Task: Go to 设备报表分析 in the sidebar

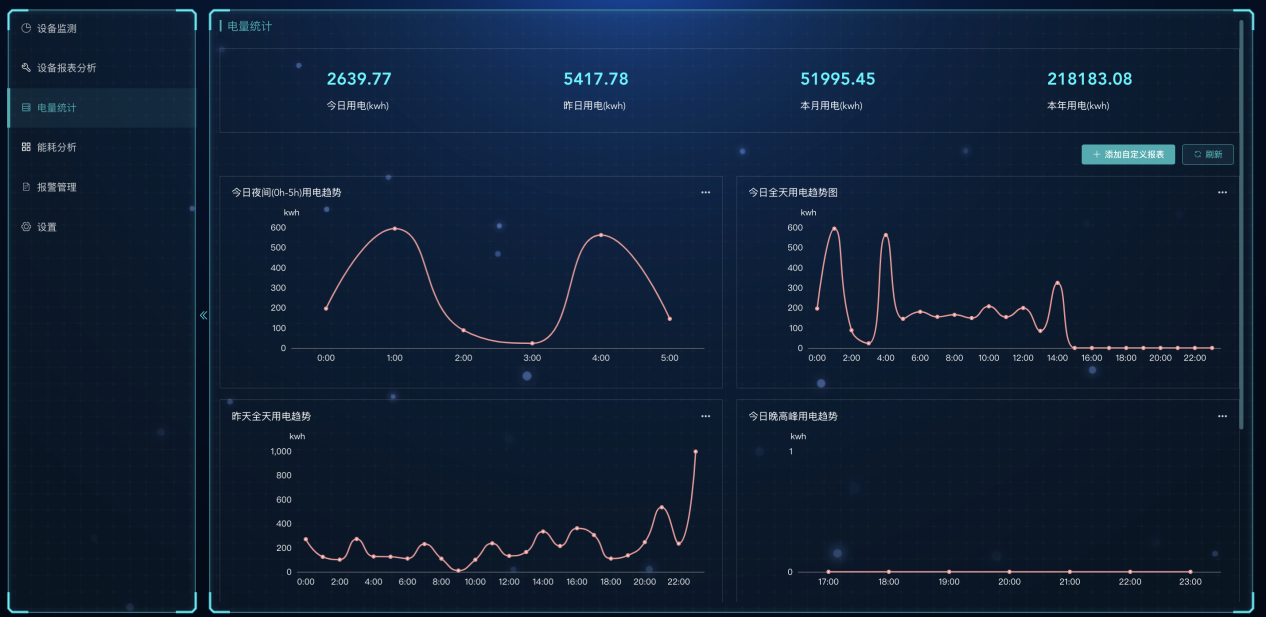Action: coord(101,68)
